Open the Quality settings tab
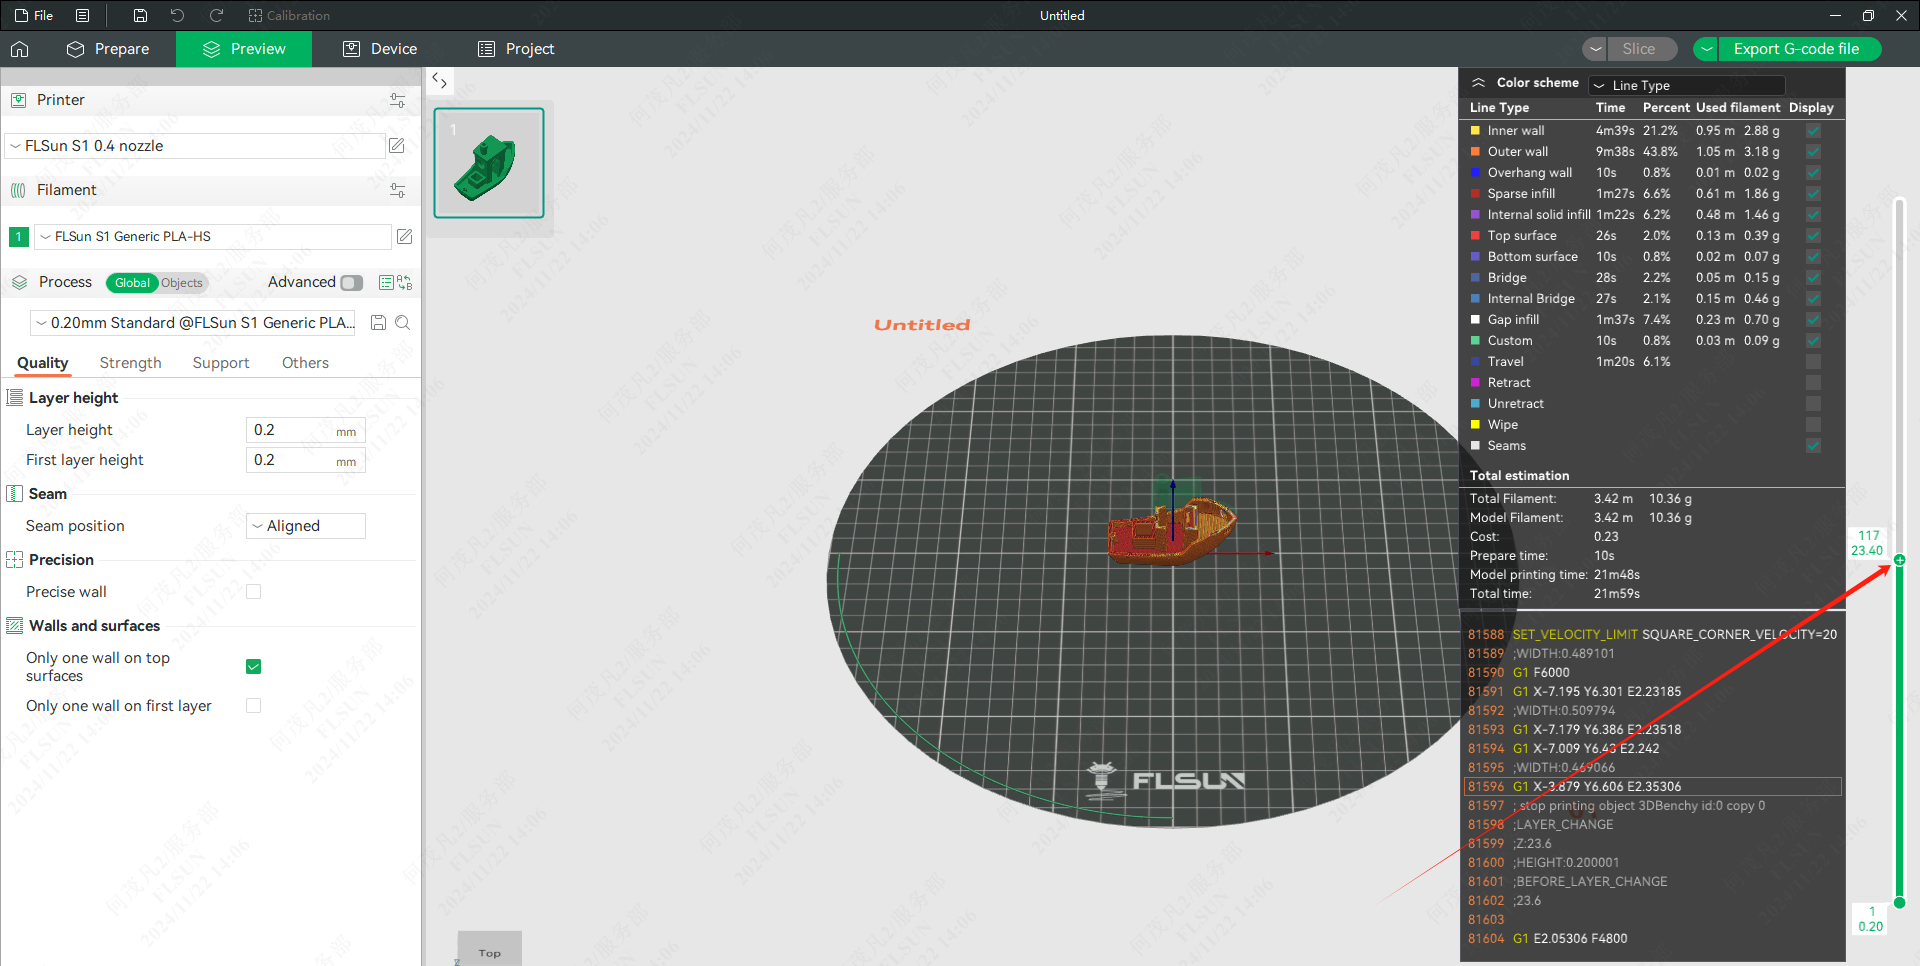Image resolution: width=1920 pixels, height=966 pixels. (43, 363)
